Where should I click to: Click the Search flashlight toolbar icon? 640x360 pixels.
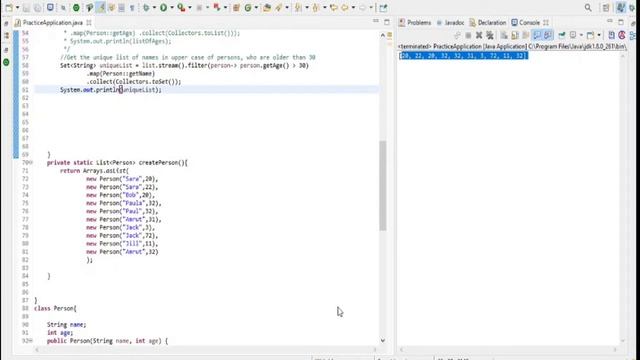tap(279, 8)
